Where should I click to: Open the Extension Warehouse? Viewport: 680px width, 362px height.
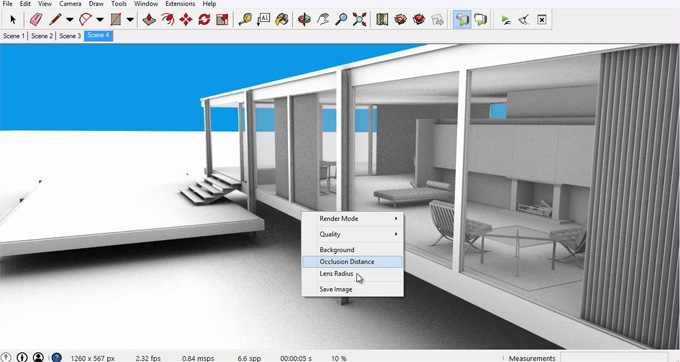(419, 20)
